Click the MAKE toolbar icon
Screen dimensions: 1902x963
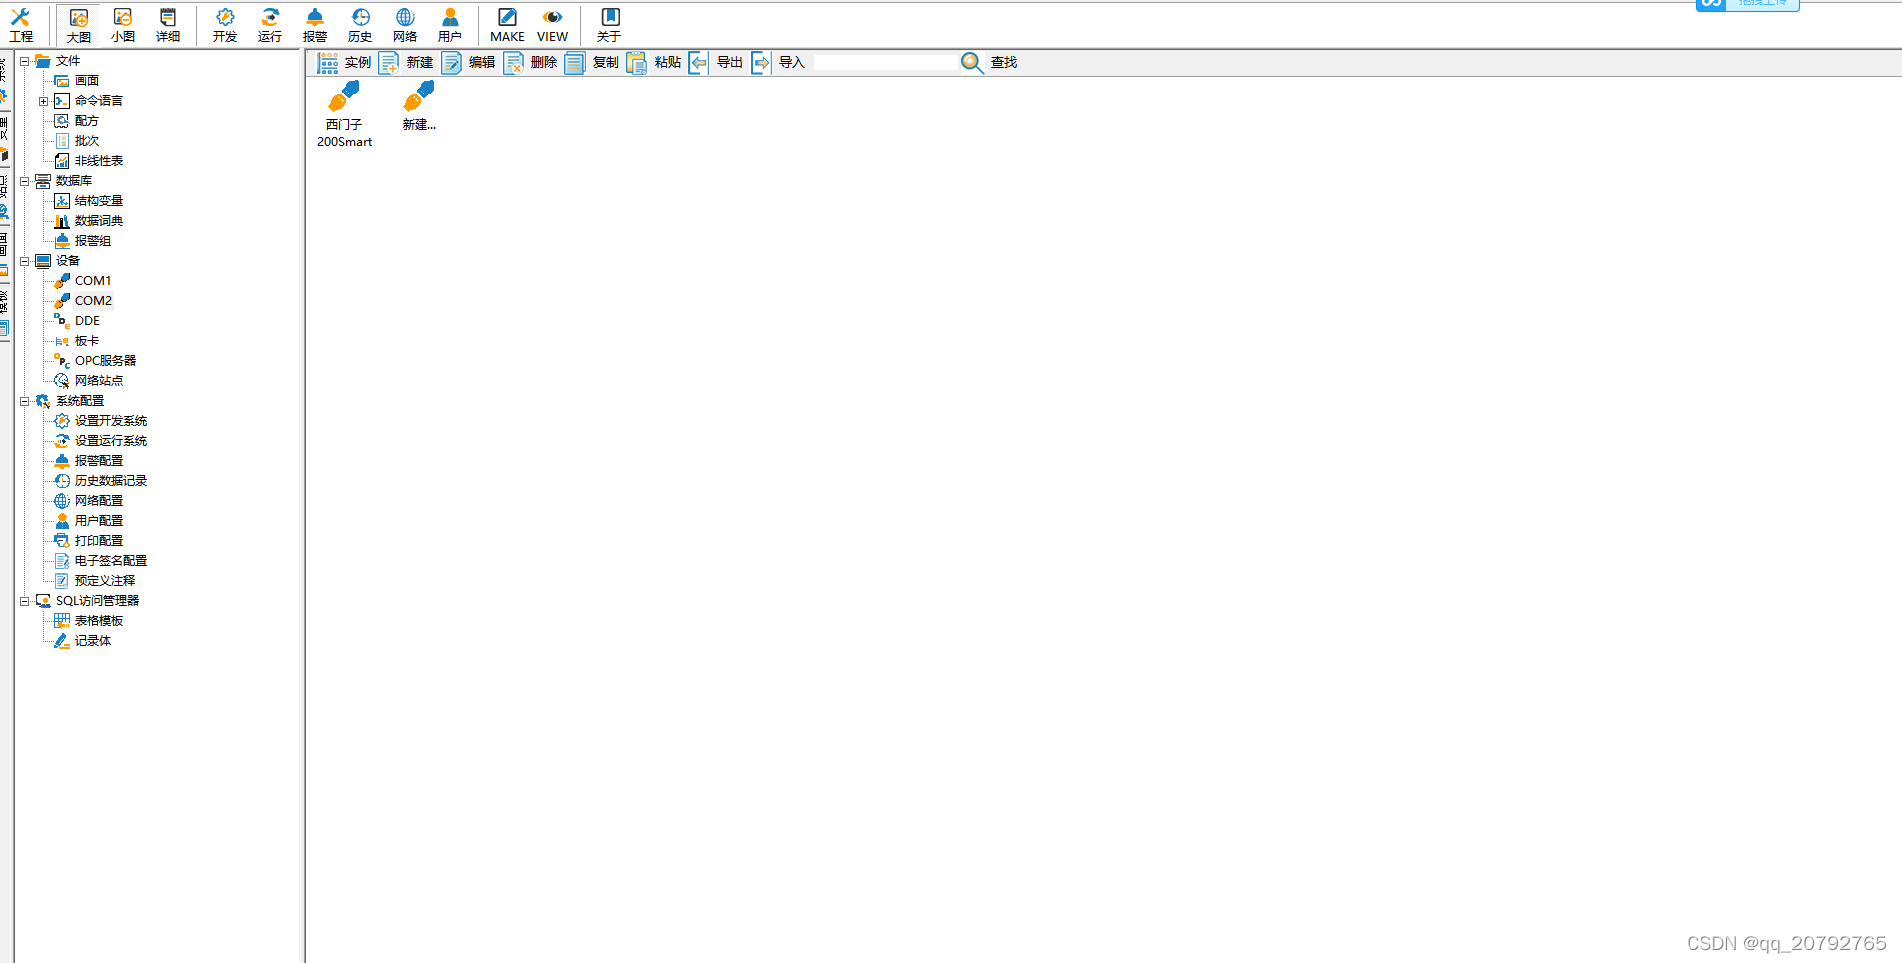507,25
